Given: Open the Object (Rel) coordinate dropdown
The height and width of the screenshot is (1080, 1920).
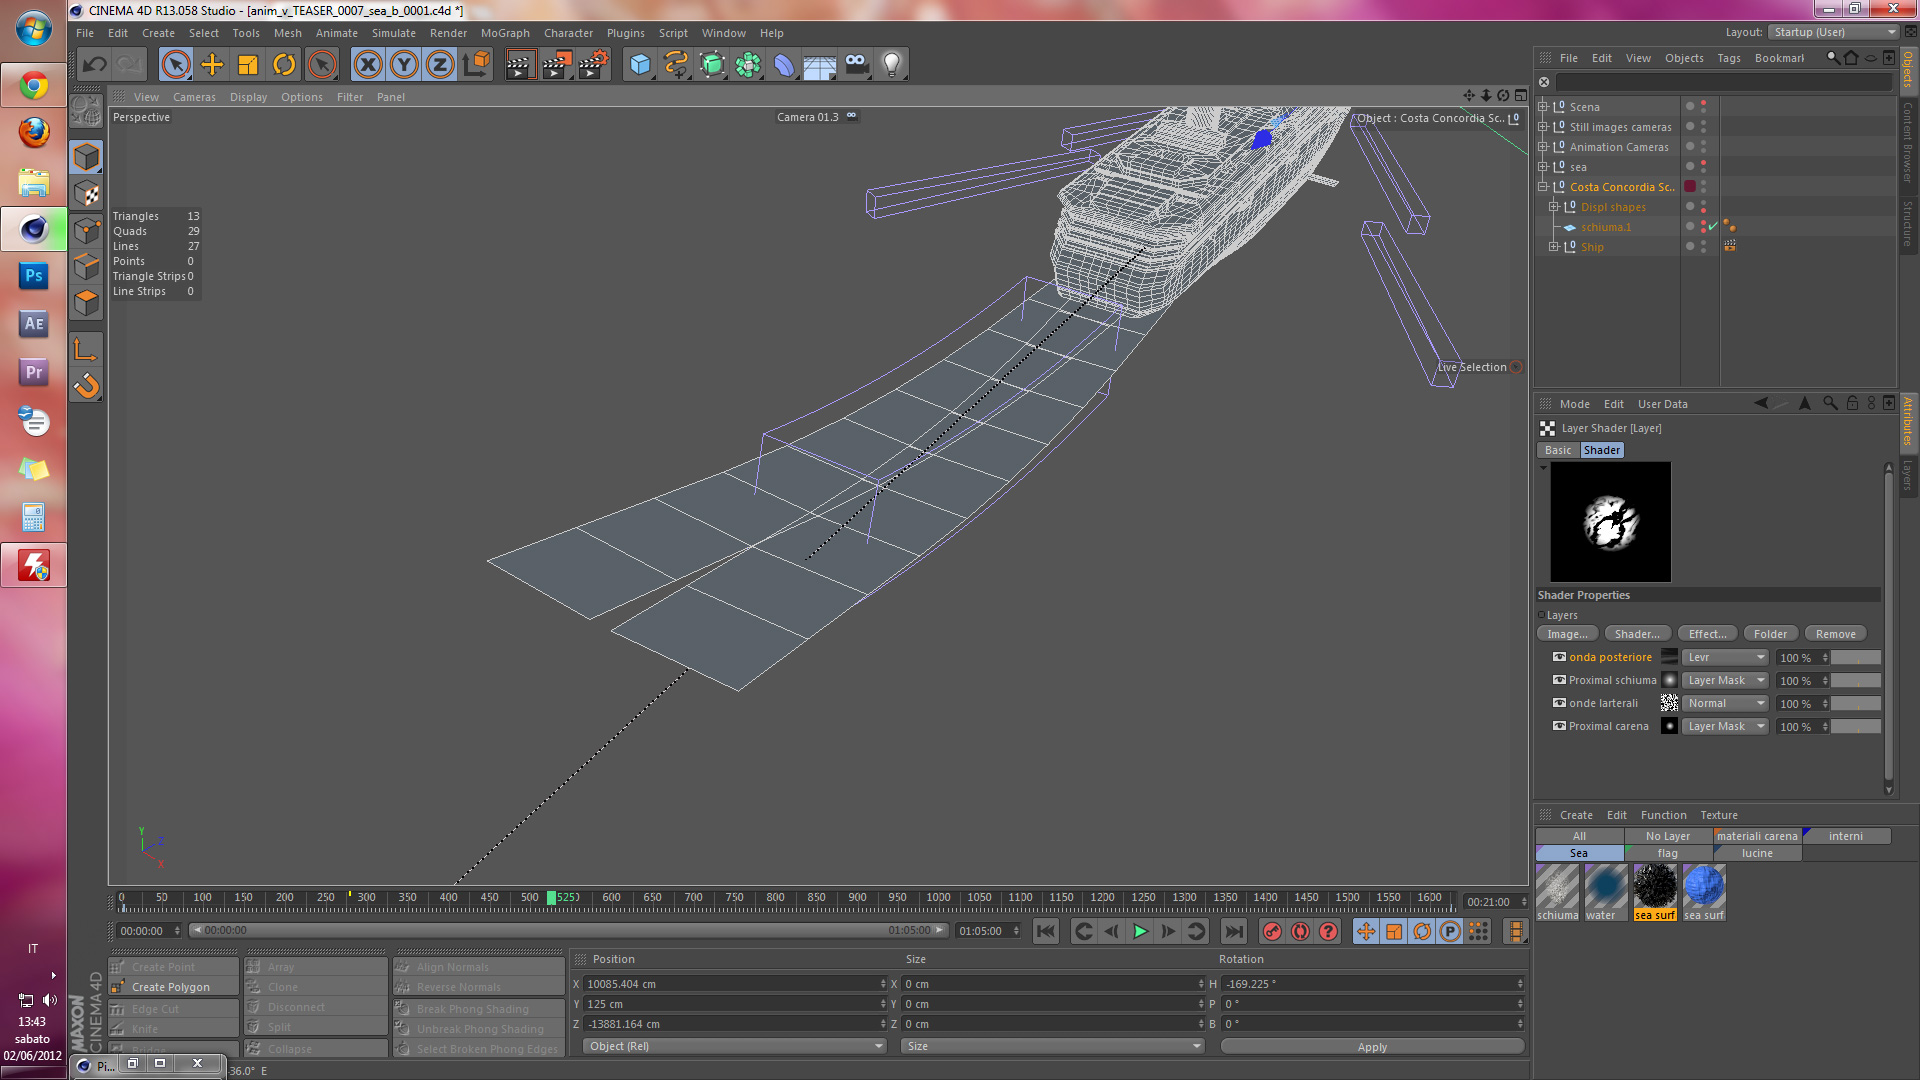Looking at the screenshot, I should point(733,1046).
